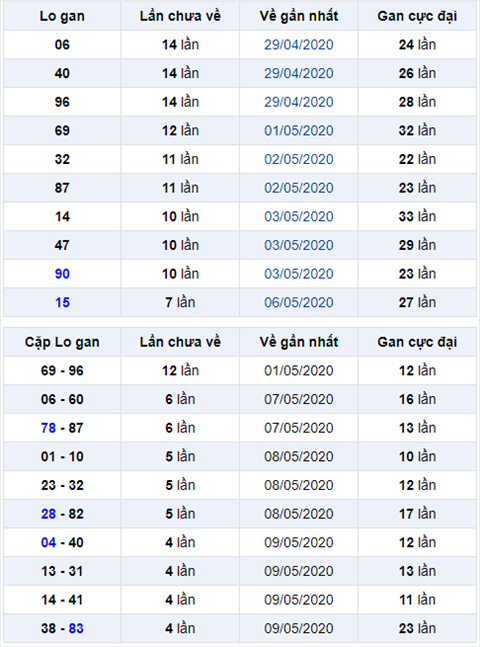Open blue 78 link in pair 78 - 87
The height and width of the screenshot is (647, 480).
click(48, 428)
